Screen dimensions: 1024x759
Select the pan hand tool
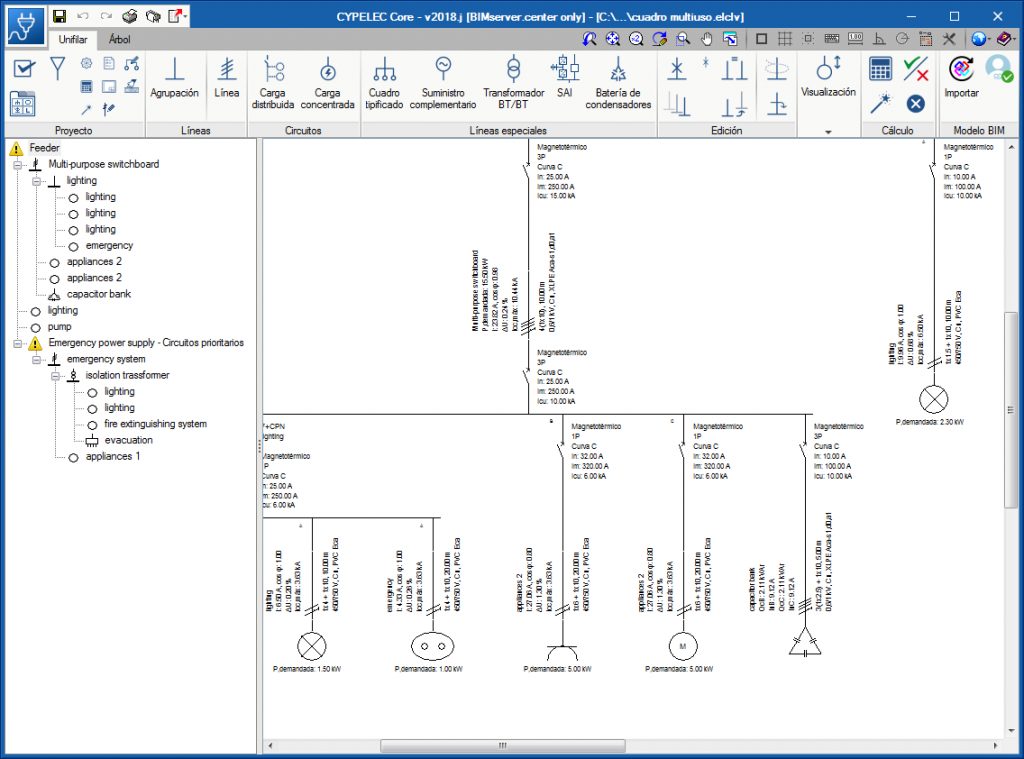click(x=707, y=39)
